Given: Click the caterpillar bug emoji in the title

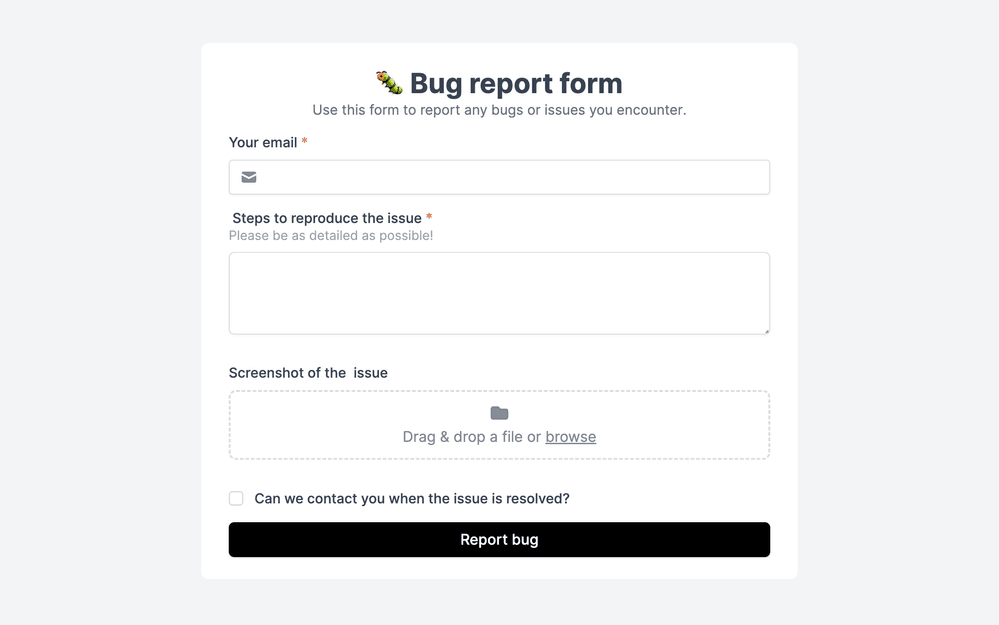Looking at the screenshot, I should tap(389, 82).
